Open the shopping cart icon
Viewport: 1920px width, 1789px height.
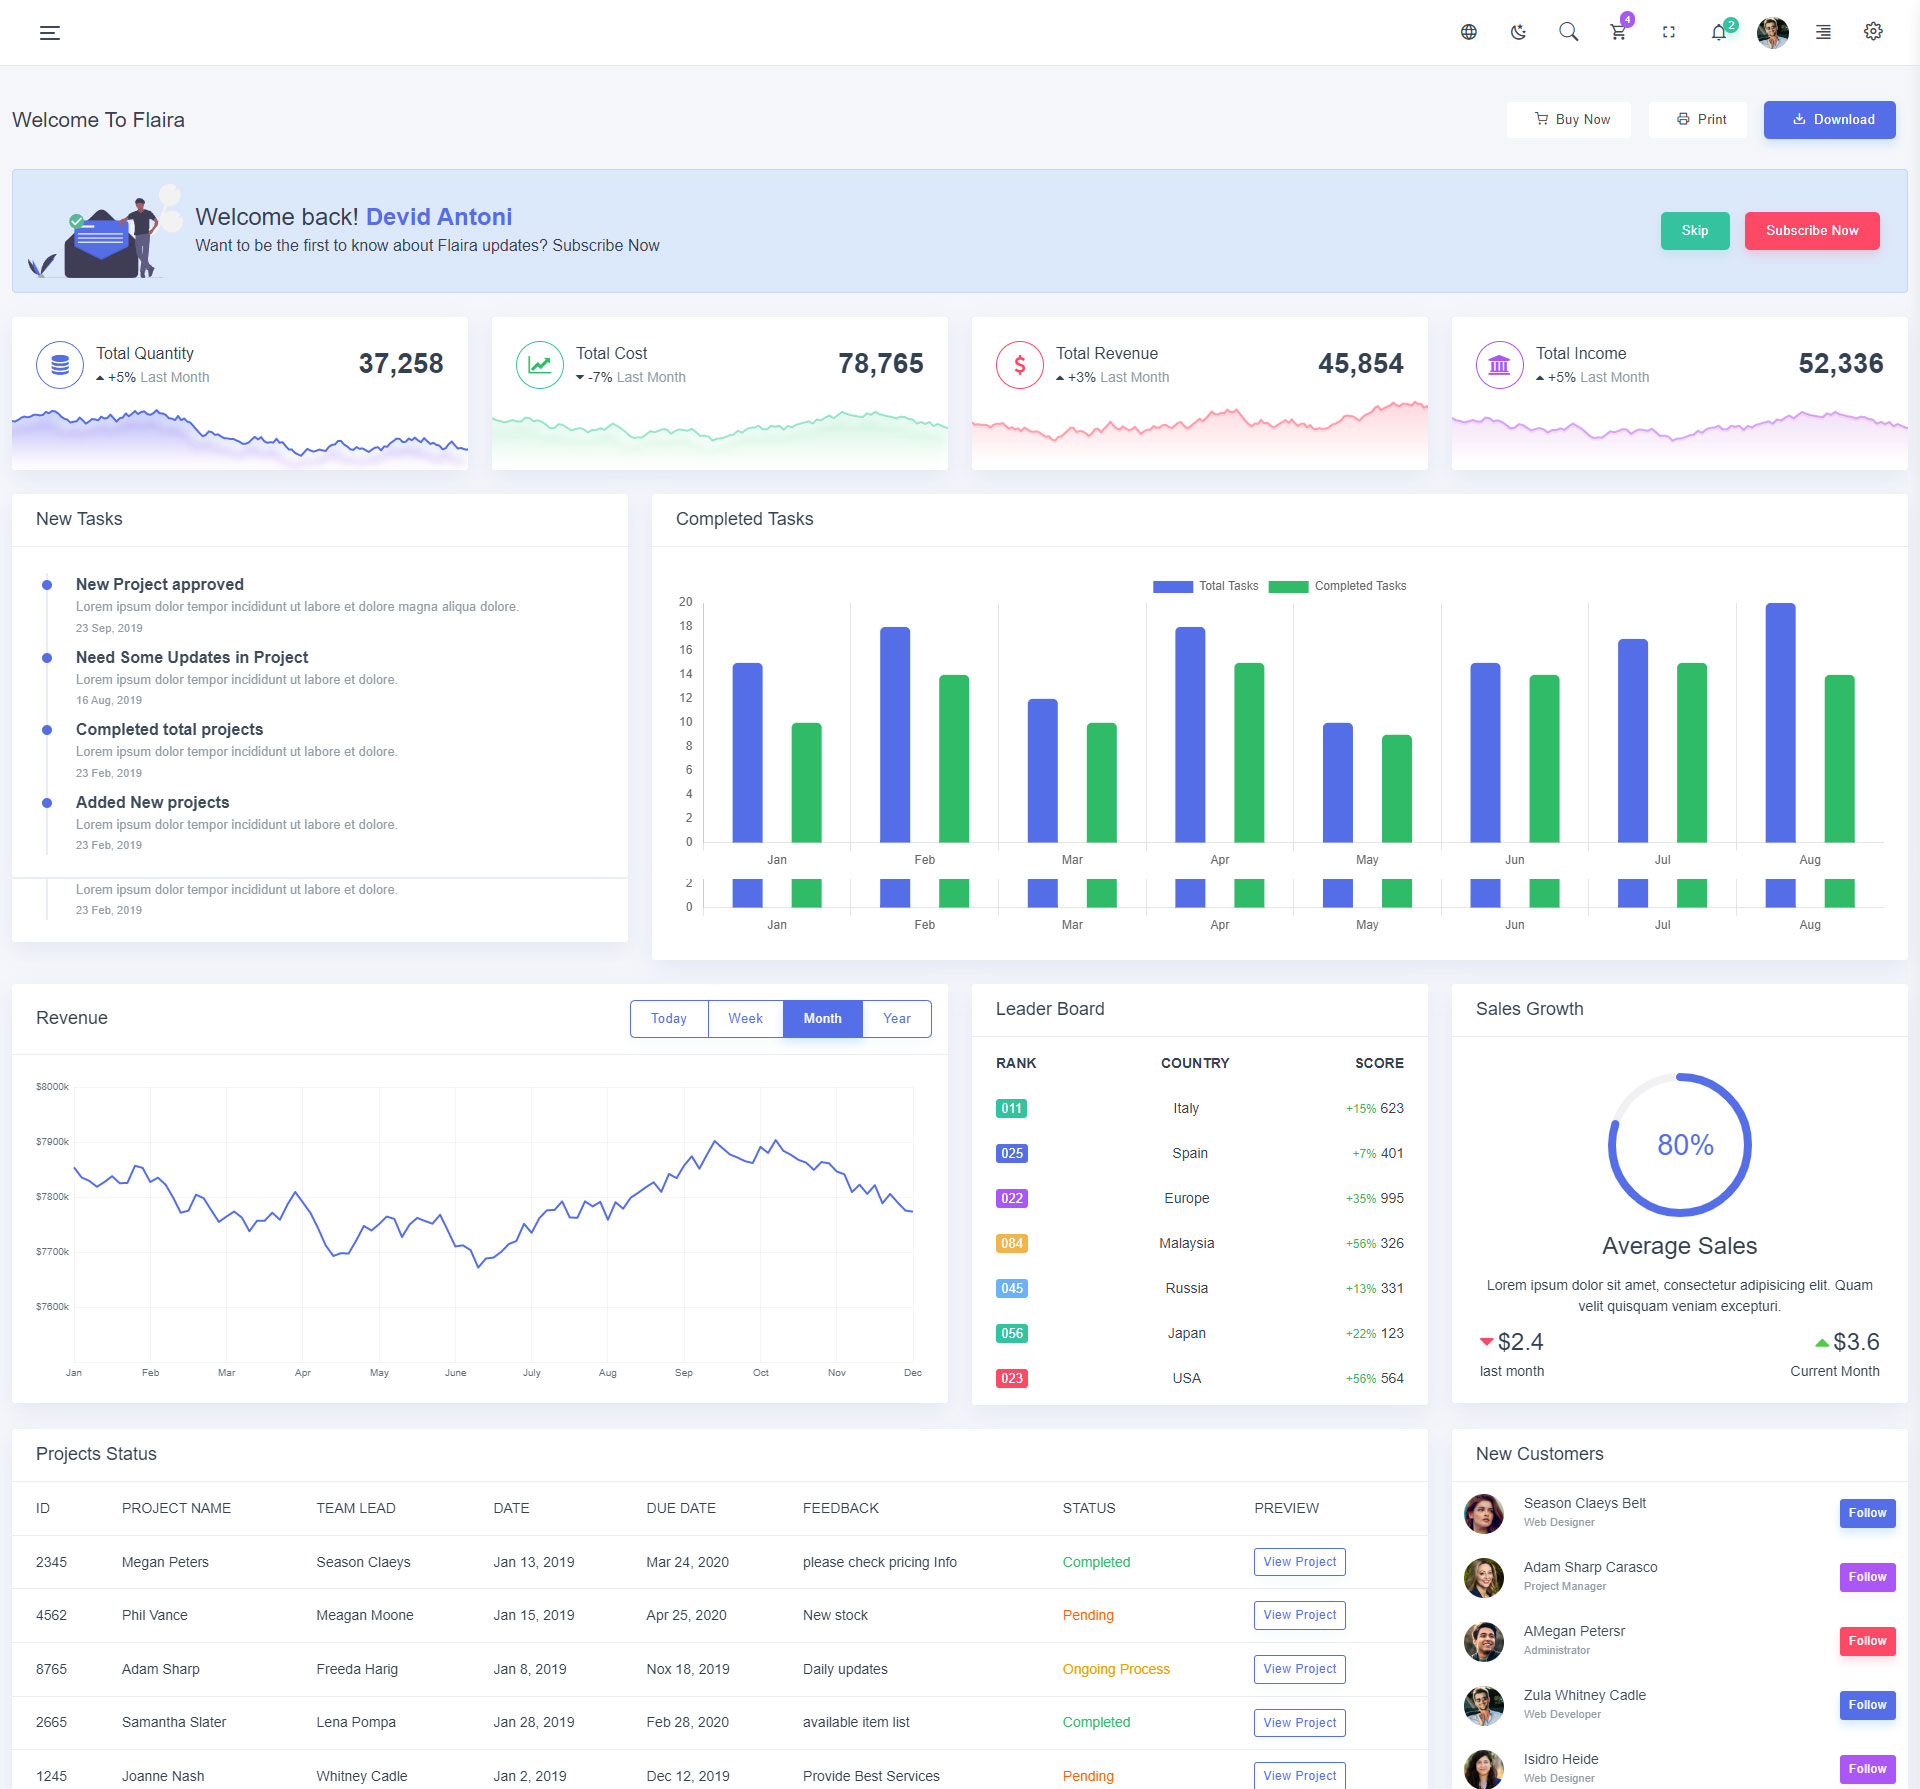click(x=1618, y=32)
